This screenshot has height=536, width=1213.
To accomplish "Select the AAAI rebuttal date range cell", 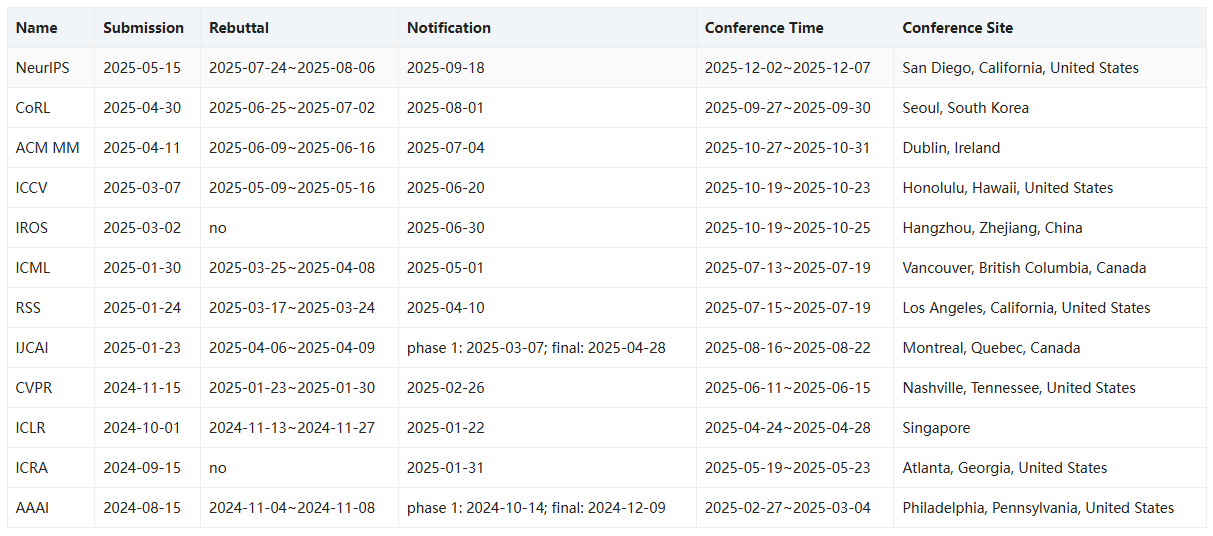I will point(292,508).
